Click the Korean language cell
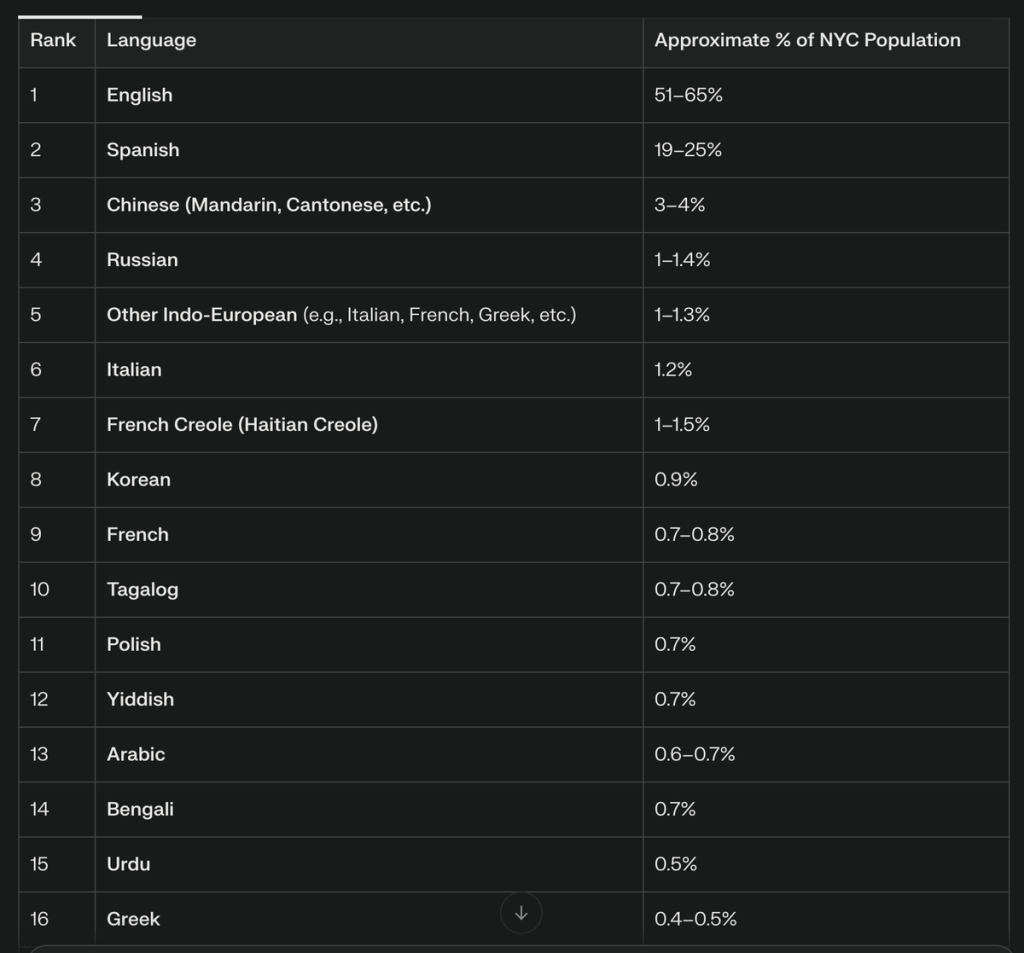This screenshot has width=1024, height=953. coord(138,480)
